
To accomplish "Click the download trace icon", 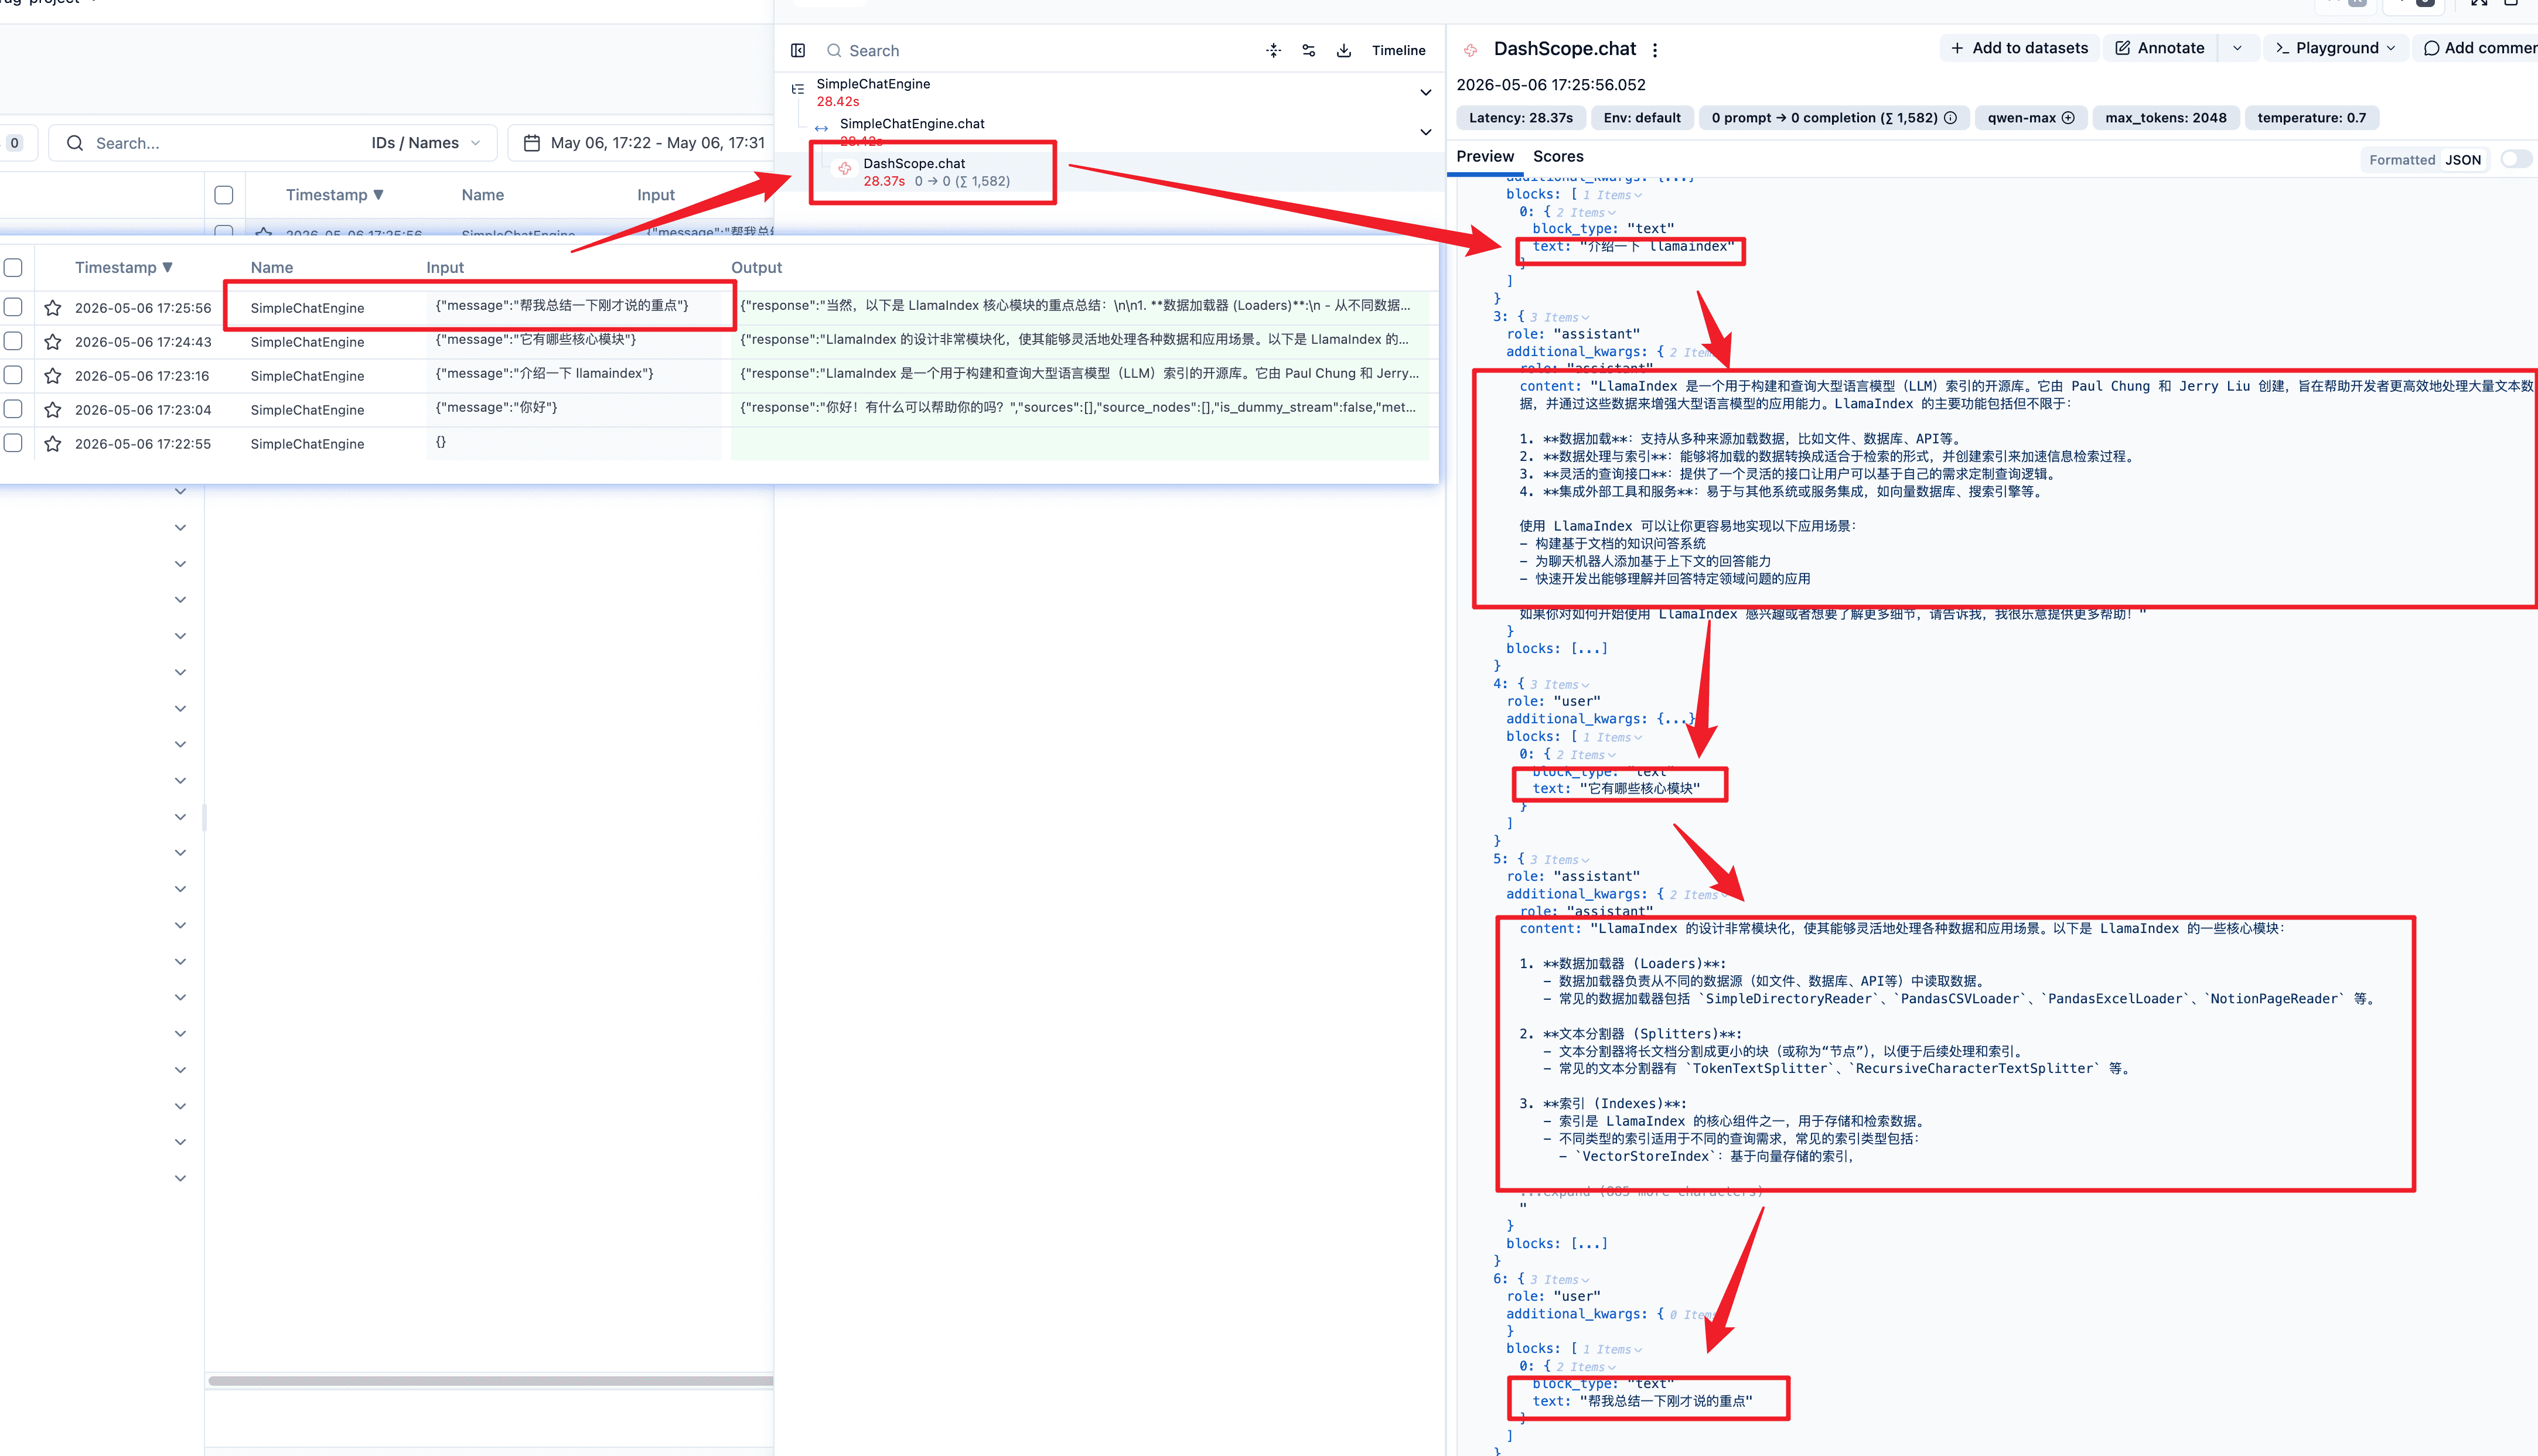I will coord(1344,51).
